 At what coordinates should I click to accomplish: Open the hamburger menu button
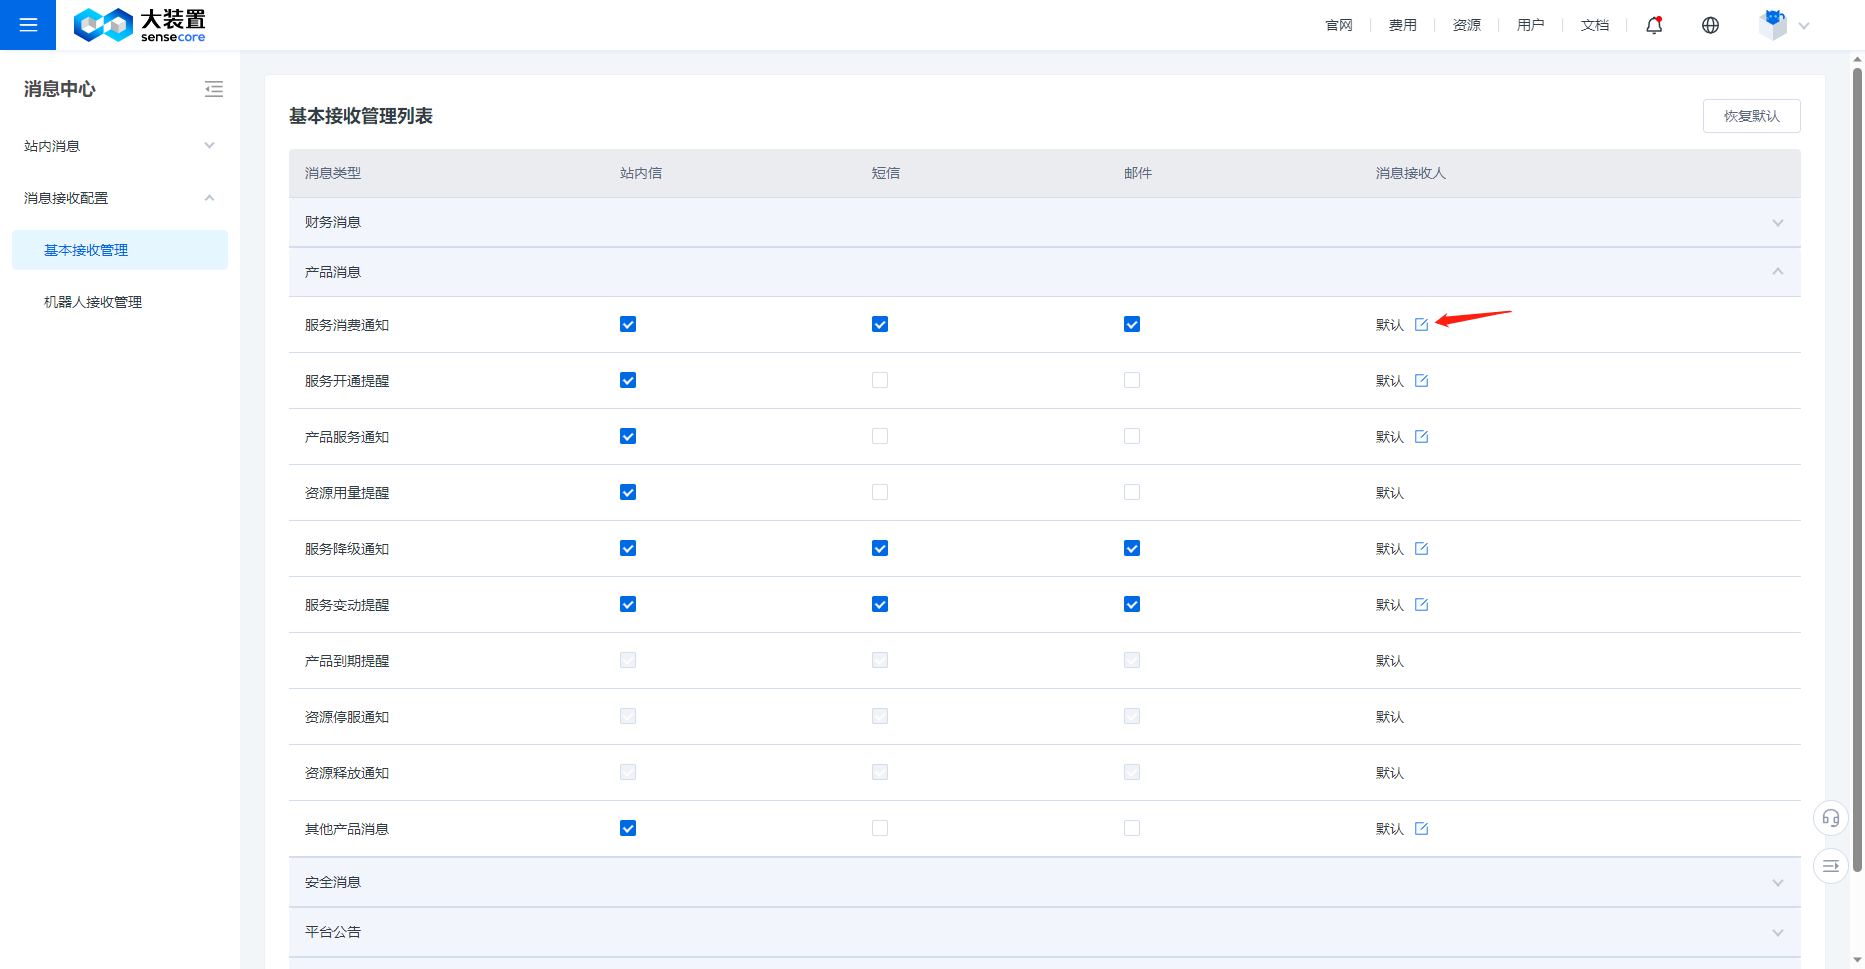tap(28, 25)
